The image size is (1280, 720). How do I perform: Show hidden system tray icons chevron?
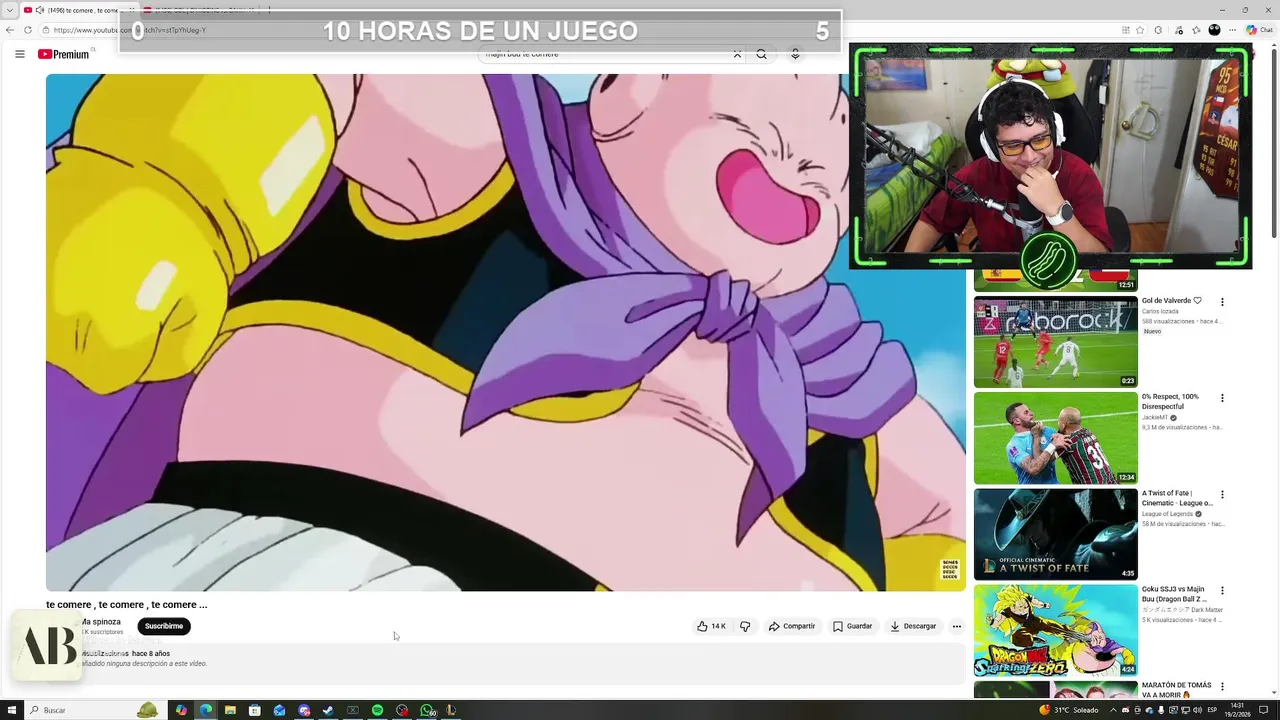pyautogui.click(x=1111, y=710)
